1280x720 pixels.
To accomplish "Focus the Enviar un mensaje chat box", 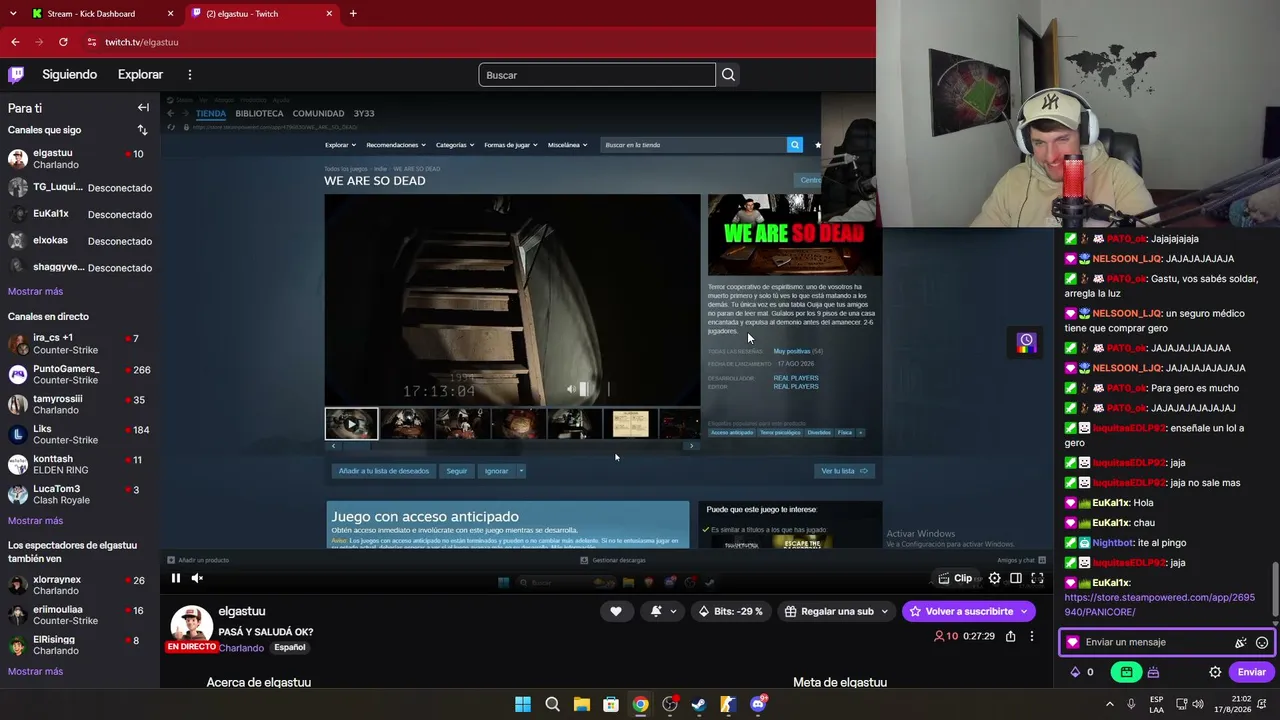I will click(x=1155, y=642).
